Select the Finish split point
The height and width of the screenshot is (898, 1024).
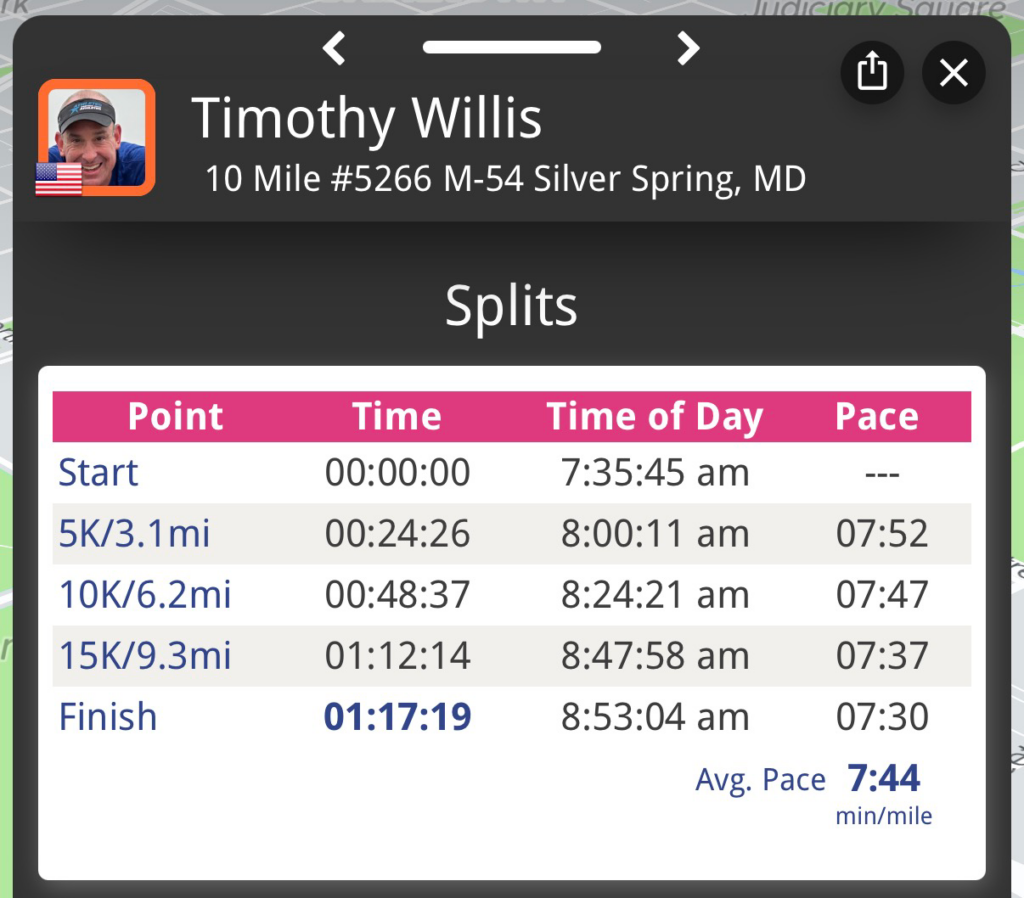[x=108, y=717]
